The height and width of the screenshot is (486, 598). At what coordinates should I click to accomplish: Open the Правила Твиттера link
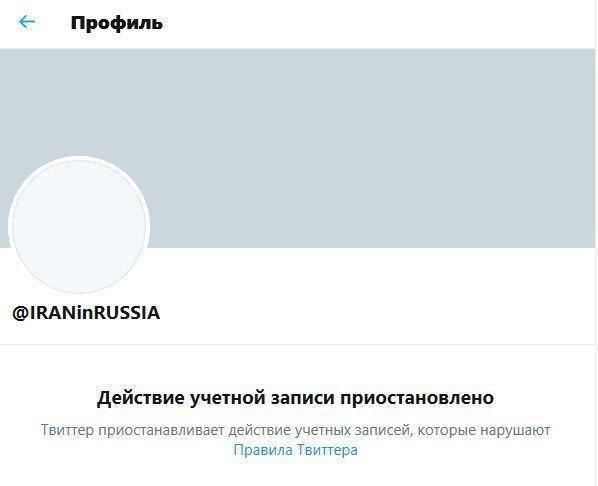coord(296,450)
